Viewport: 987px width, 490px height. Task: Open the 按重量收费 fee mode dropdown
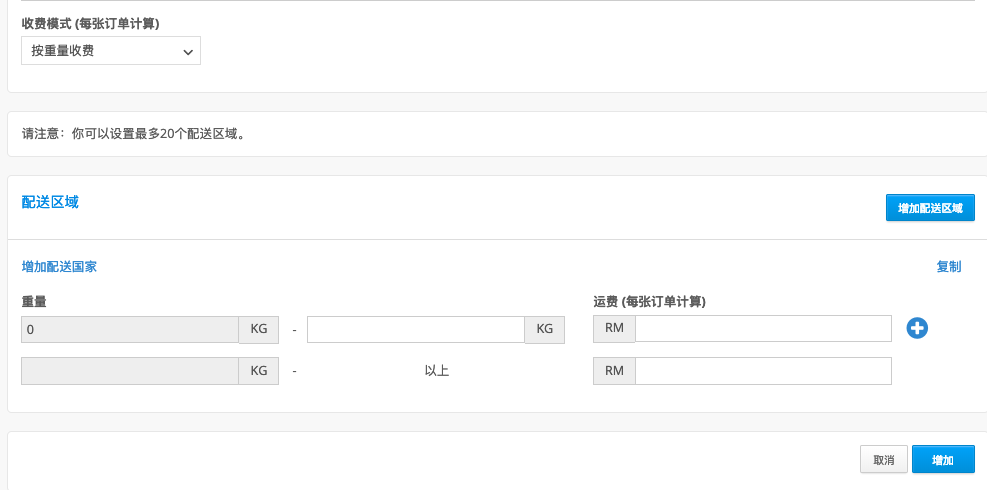click(x=111, y=51)
